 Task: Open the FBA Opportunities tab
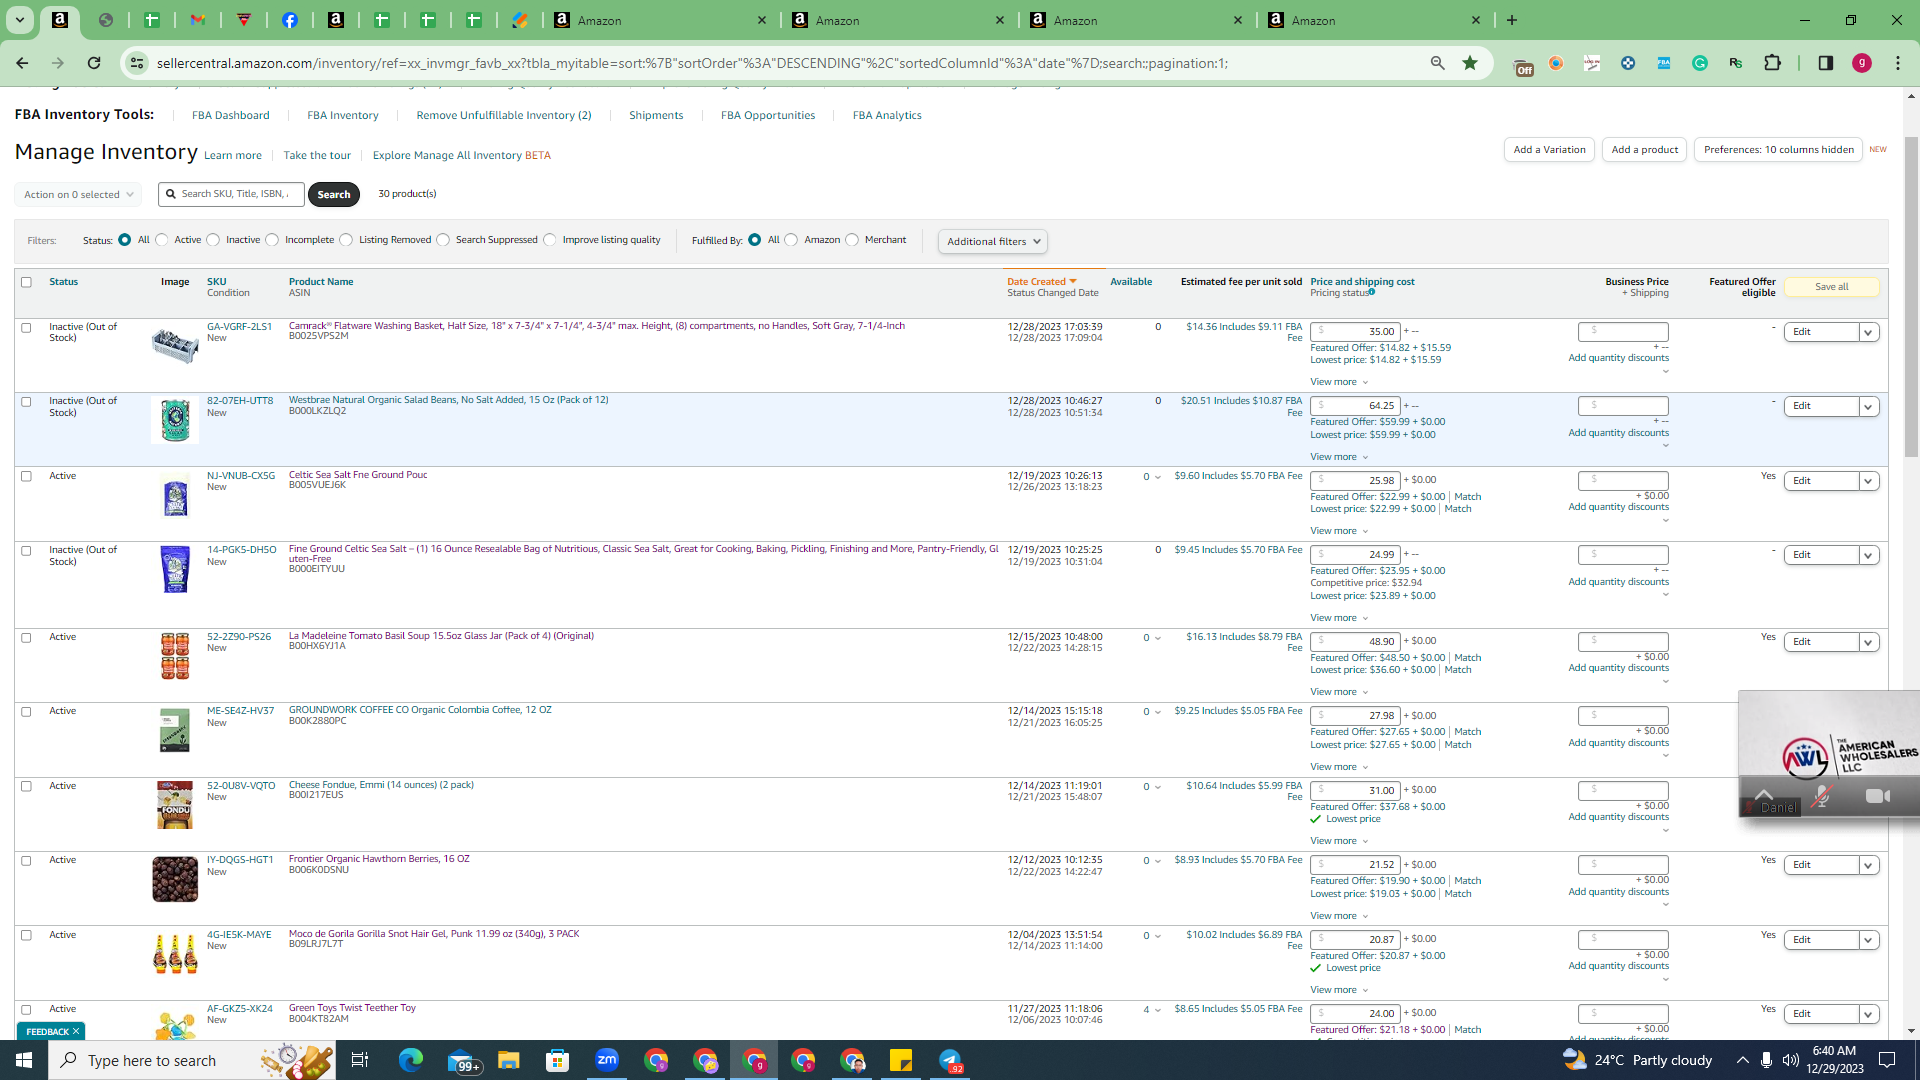coord(768,115)
